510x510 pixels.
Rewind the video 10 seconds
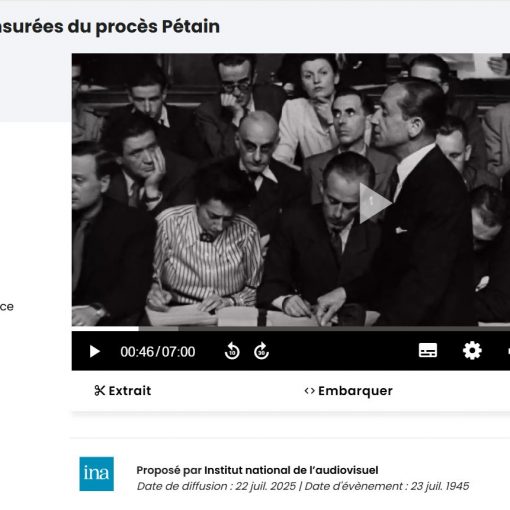pos(232,351)
